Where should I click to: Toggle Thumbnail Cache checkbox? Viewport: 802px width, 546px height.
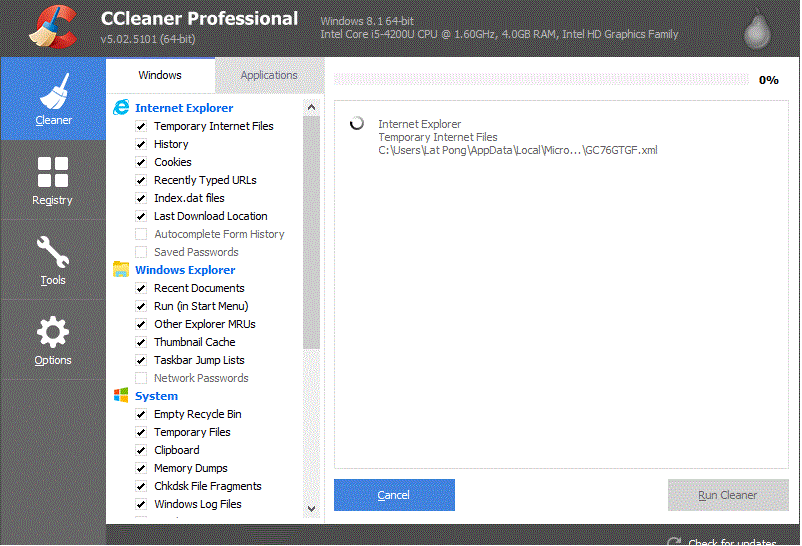click(x=141, y=342)
